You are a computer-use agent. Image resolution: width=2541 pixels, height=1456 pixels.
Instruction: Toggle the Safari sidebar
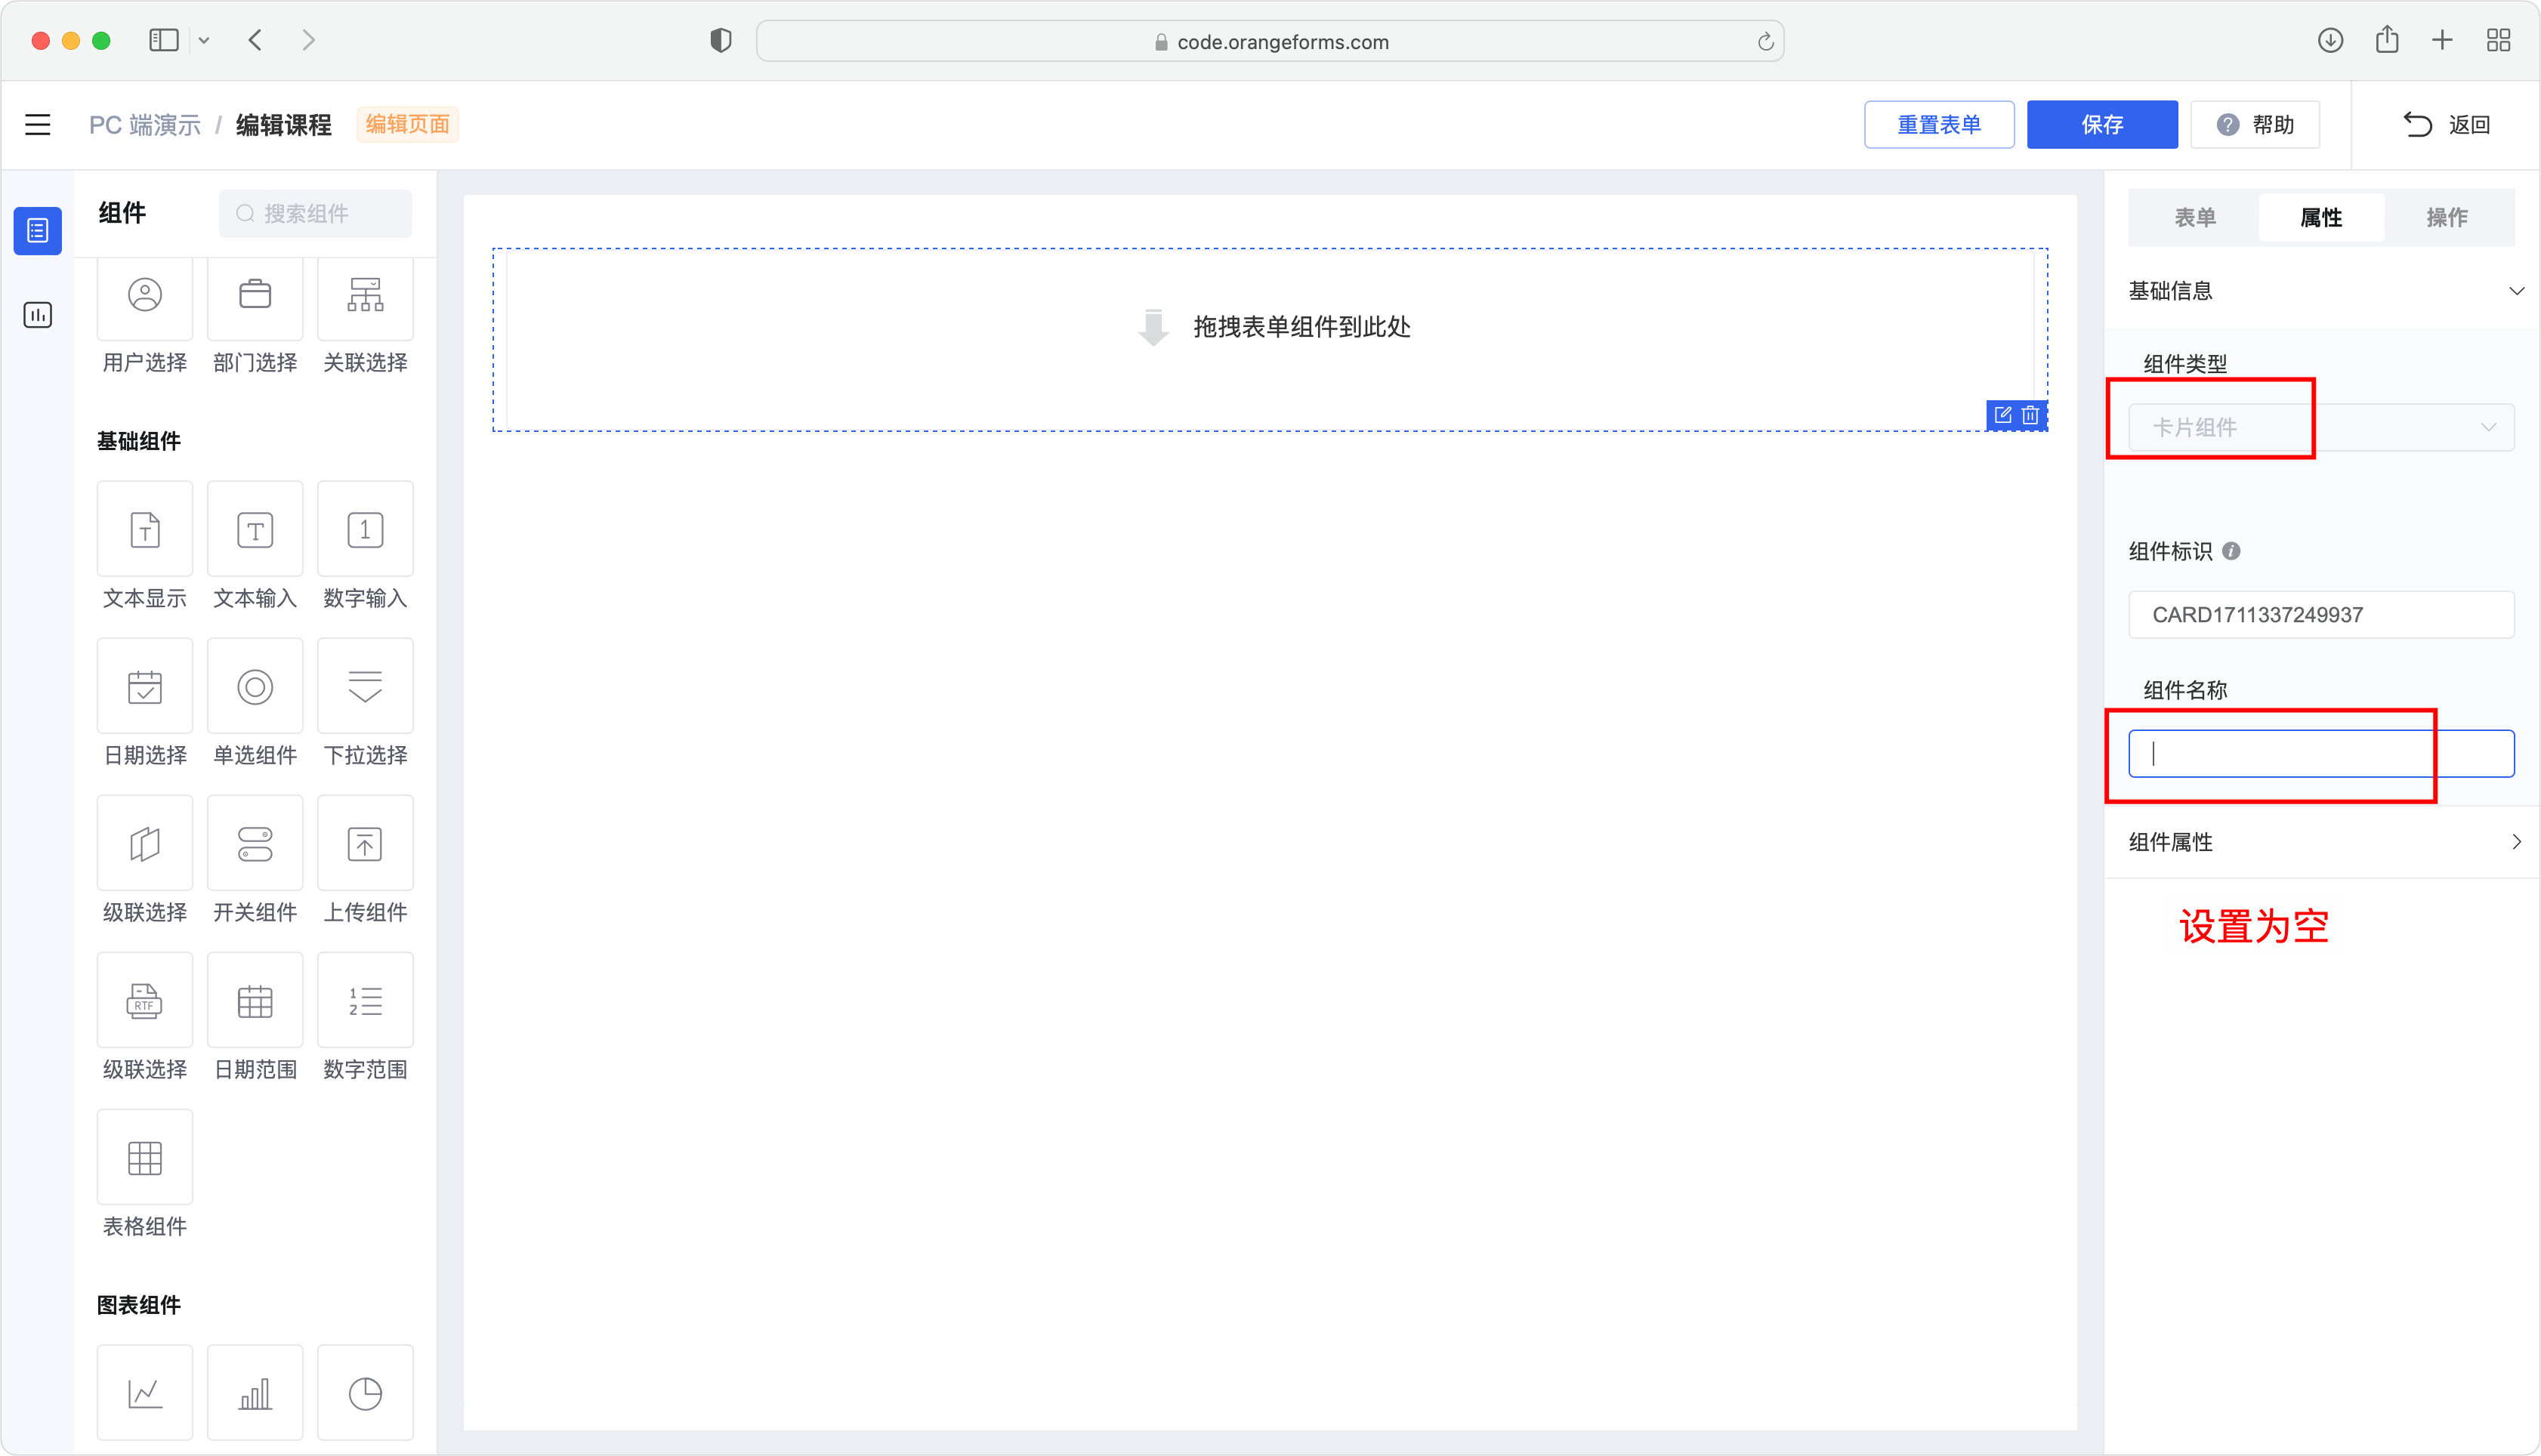[x=164, y=41]
